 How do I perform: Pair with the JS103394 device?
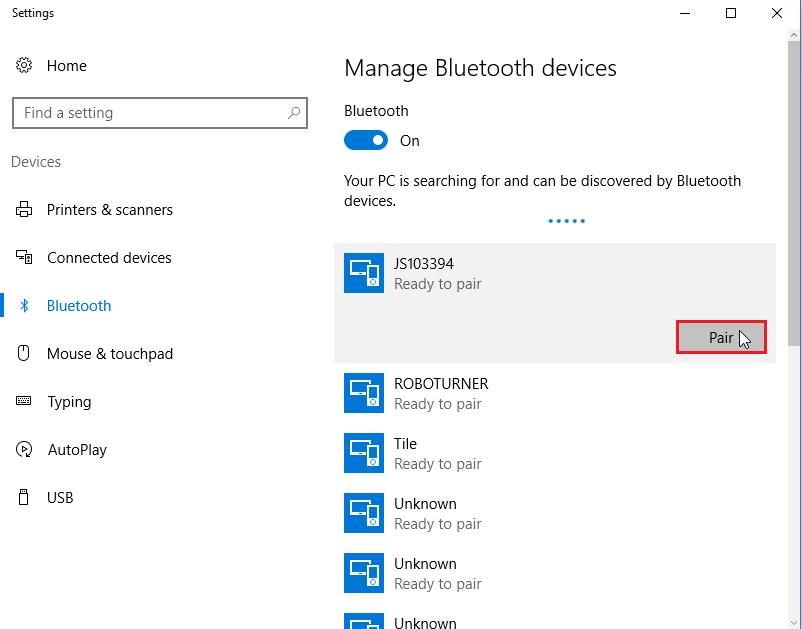coord(721,338)
